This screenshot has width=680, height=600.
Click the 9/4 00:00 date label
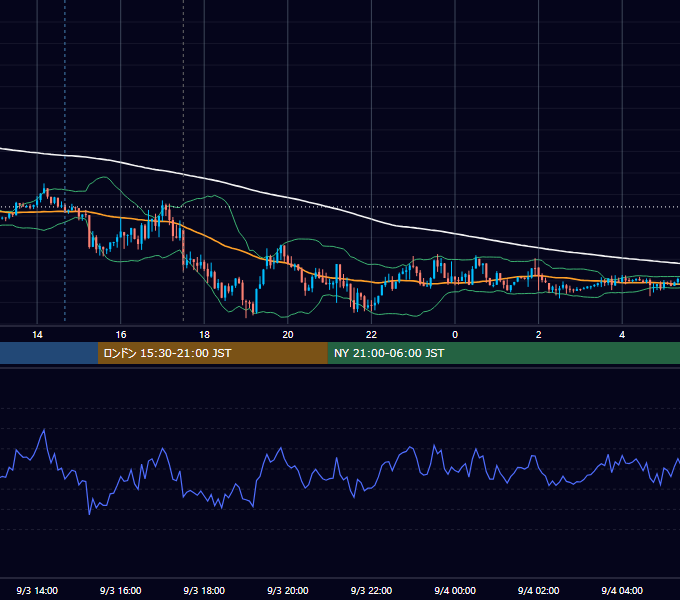(455, 590)
